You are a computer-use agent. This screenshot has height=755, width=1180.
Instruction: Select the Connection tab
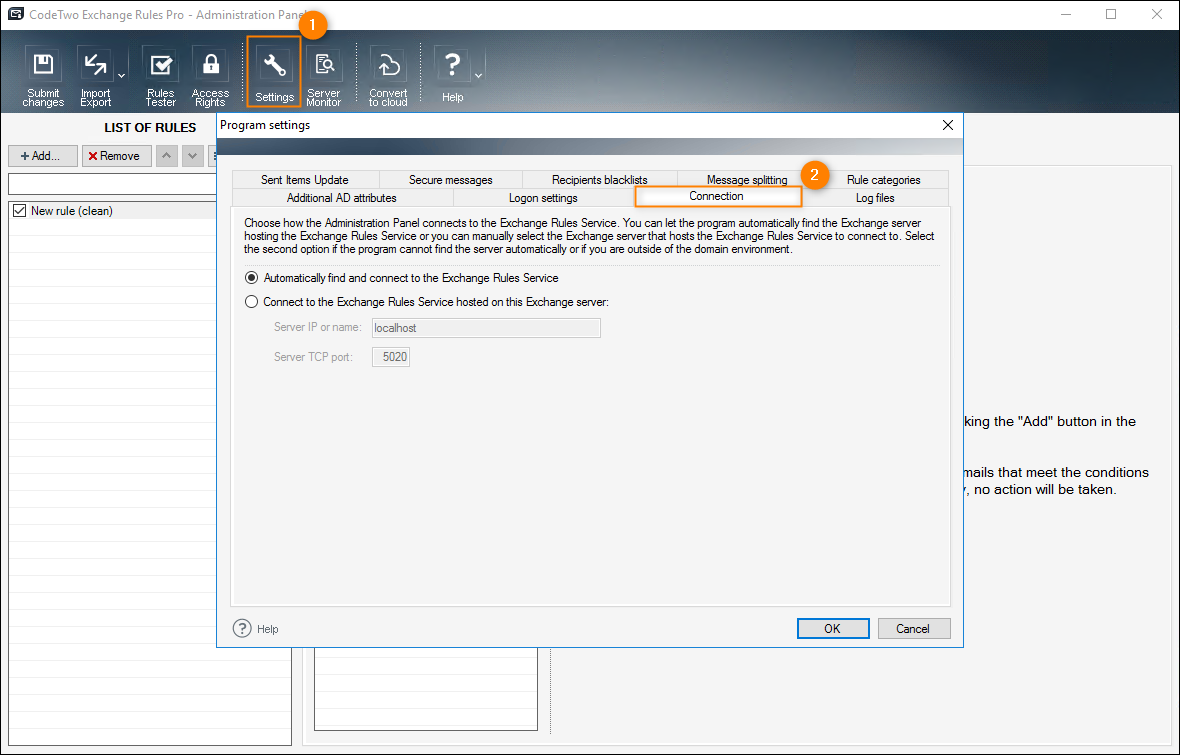718,196
